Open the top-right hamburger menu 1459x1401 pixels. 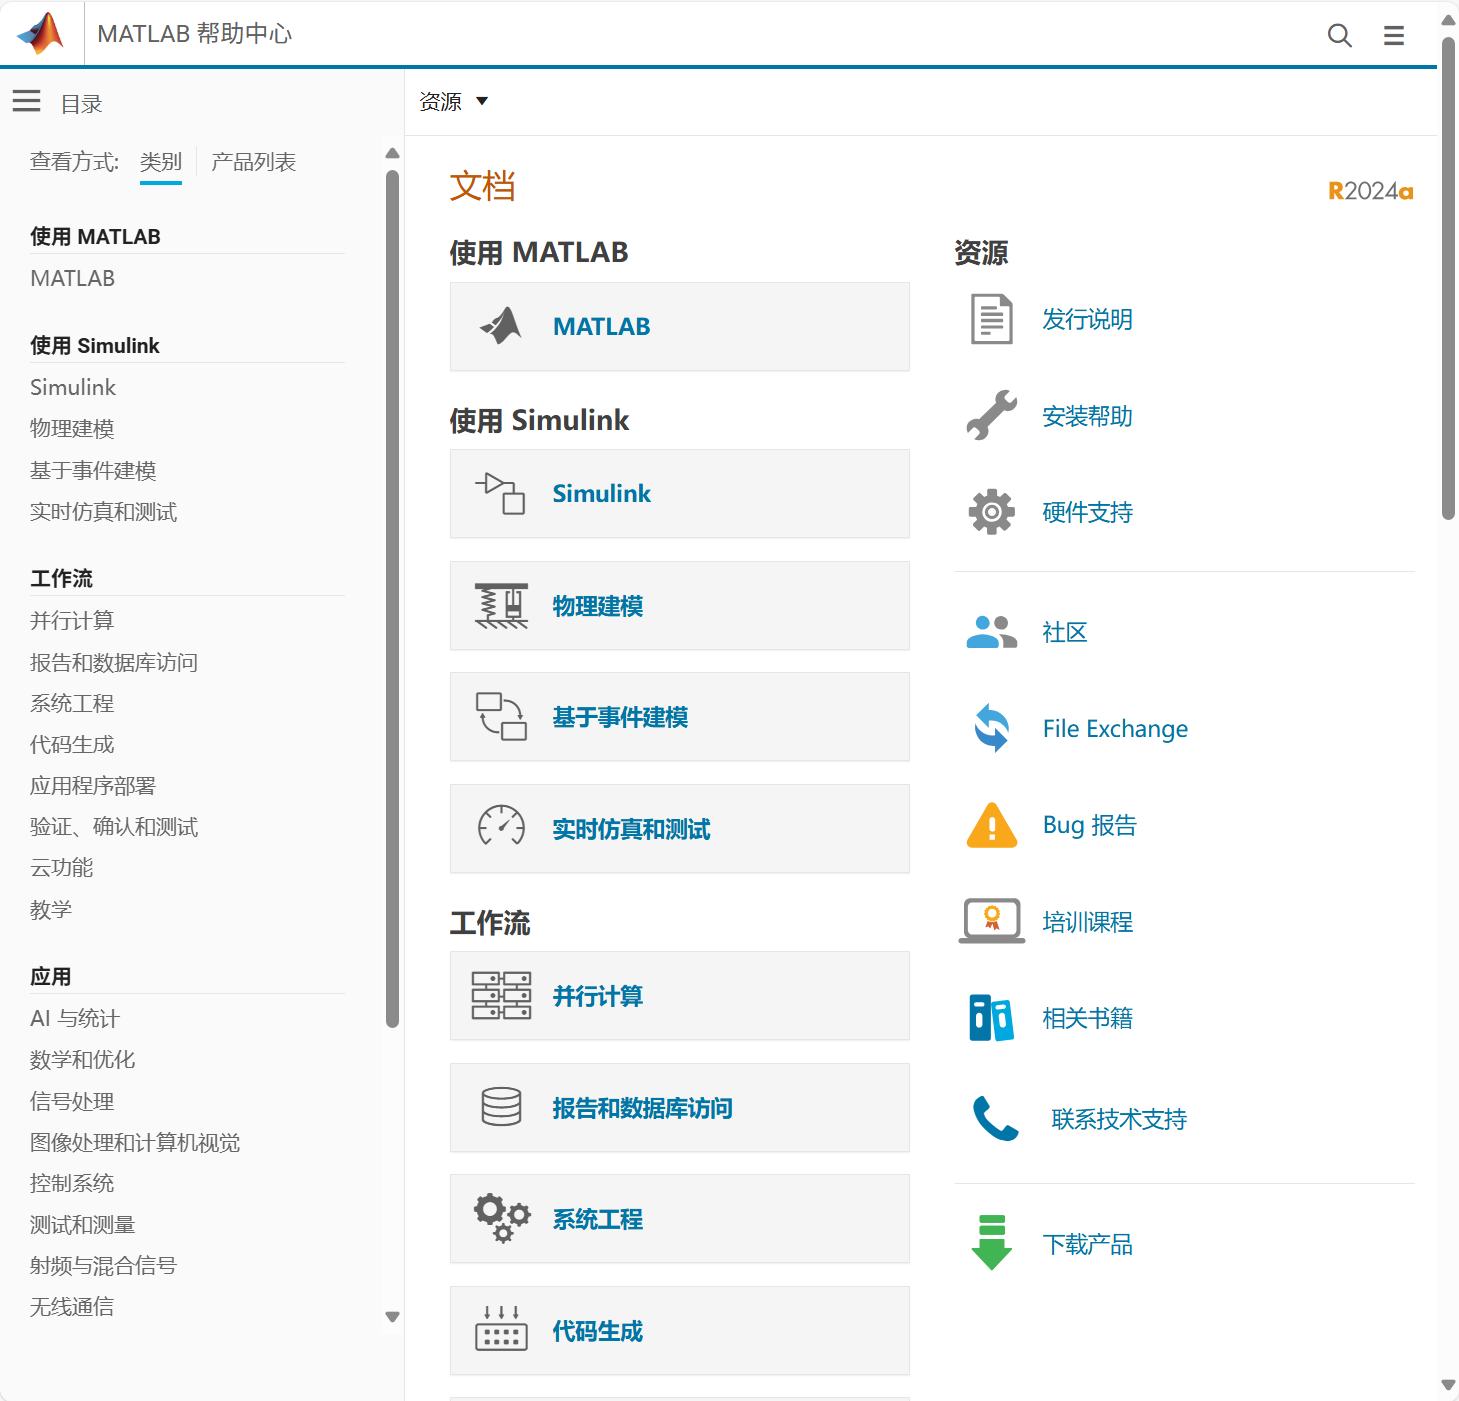tap(1394, 36)
